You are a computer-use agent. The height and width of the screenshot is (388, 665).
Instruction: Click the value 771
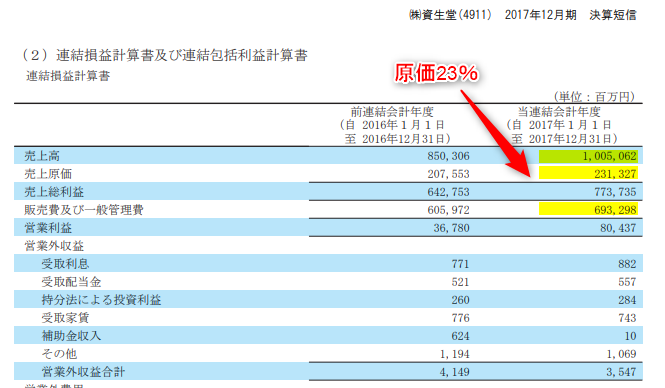pos(460,264)
